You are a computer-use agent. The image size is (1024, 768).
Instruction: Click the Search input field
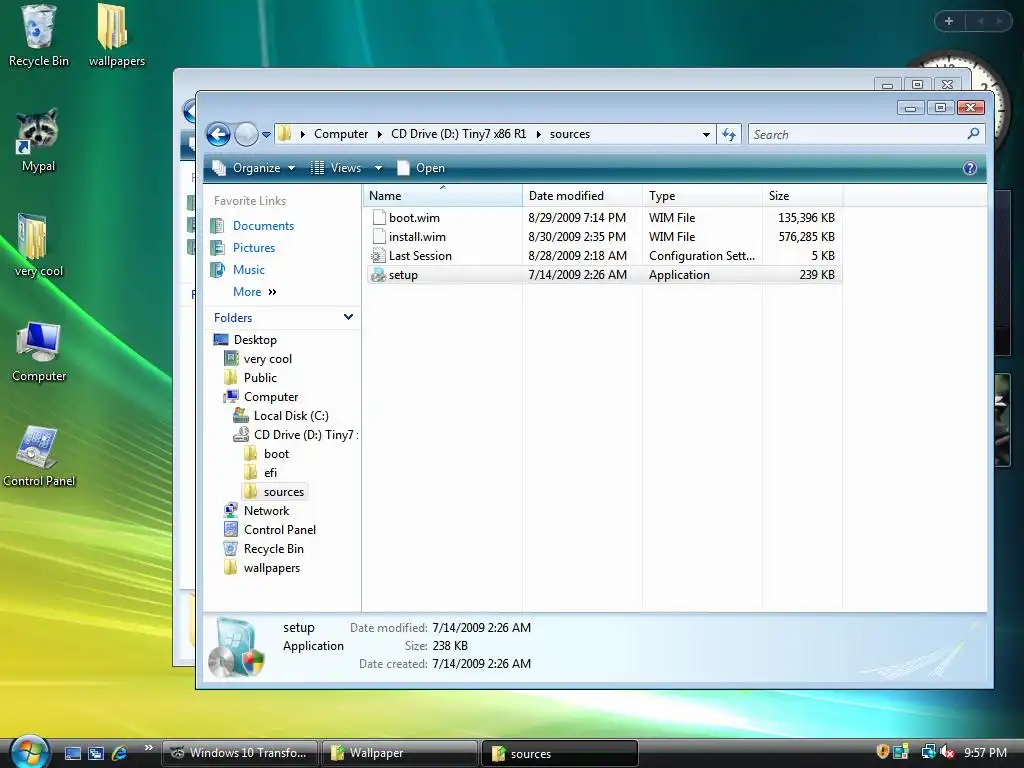click(856, 135)
